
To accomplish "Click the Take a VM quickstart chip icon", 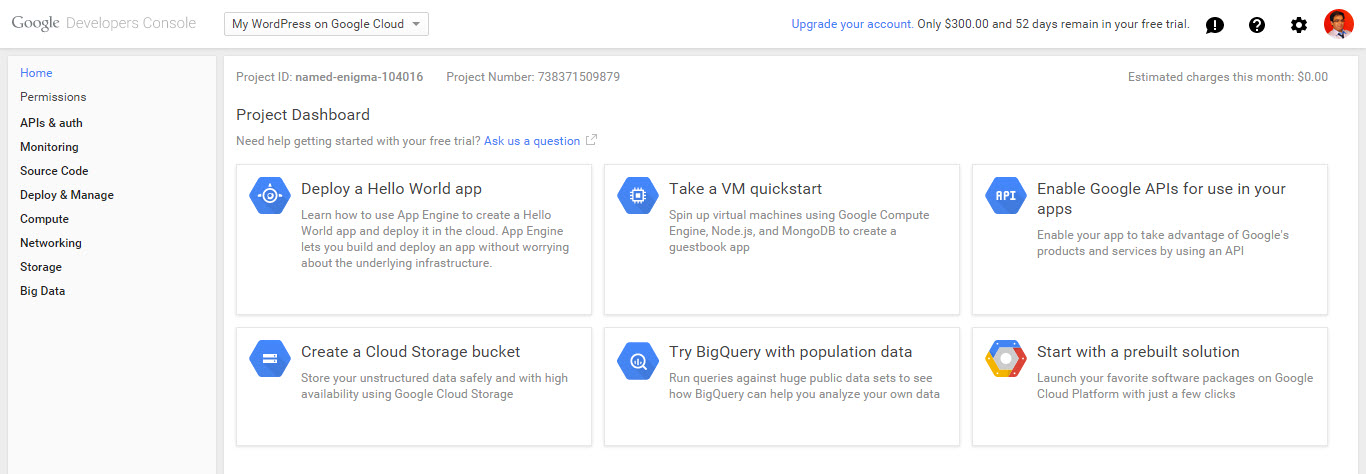I will [637, 196].
